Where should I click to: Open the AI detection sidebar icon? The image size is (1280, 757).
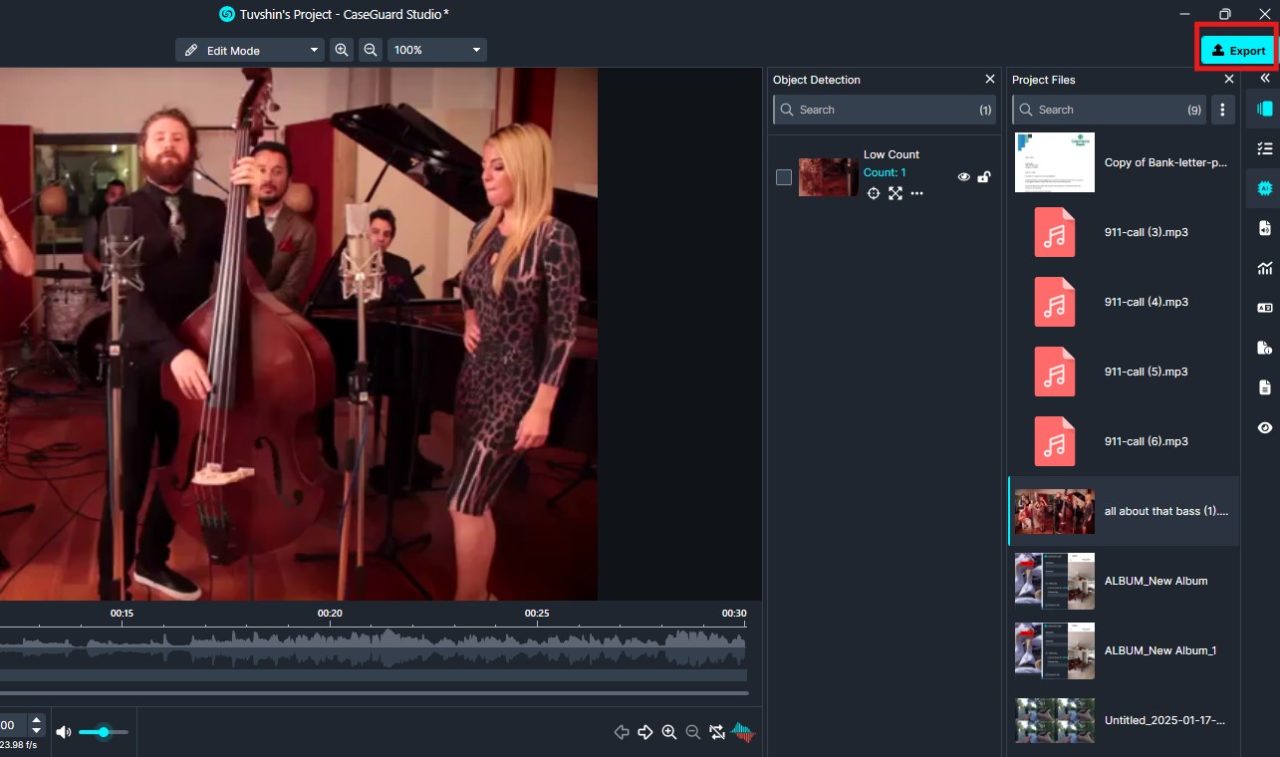click(x=1264, y=188)
